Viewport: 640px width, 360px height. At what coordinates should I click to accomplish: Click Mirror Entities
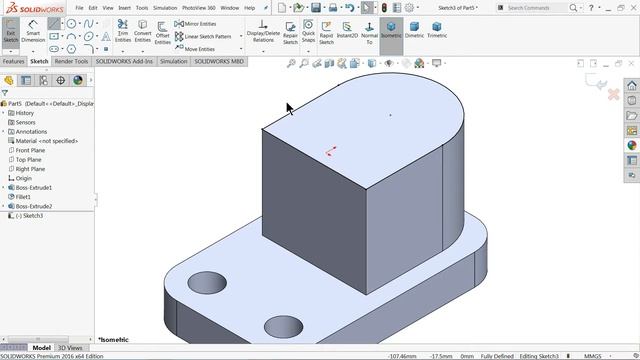tap(195, 24)
